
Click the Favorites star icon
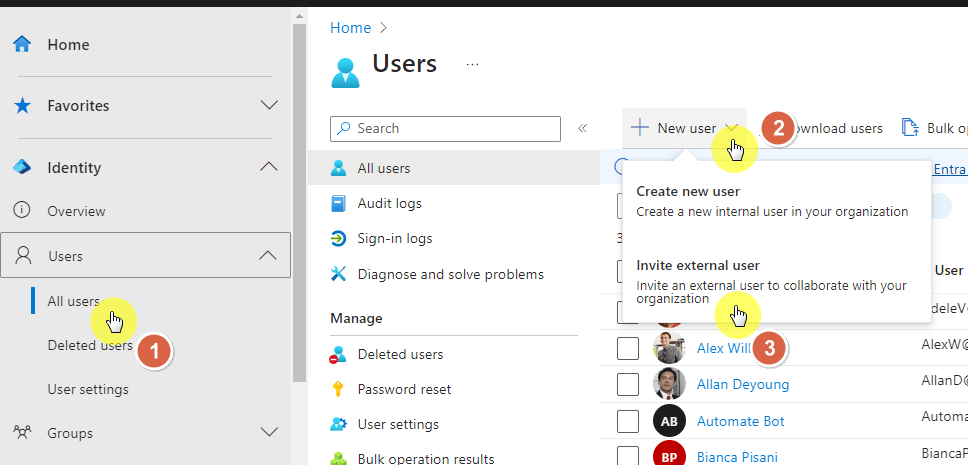[22, 106]
